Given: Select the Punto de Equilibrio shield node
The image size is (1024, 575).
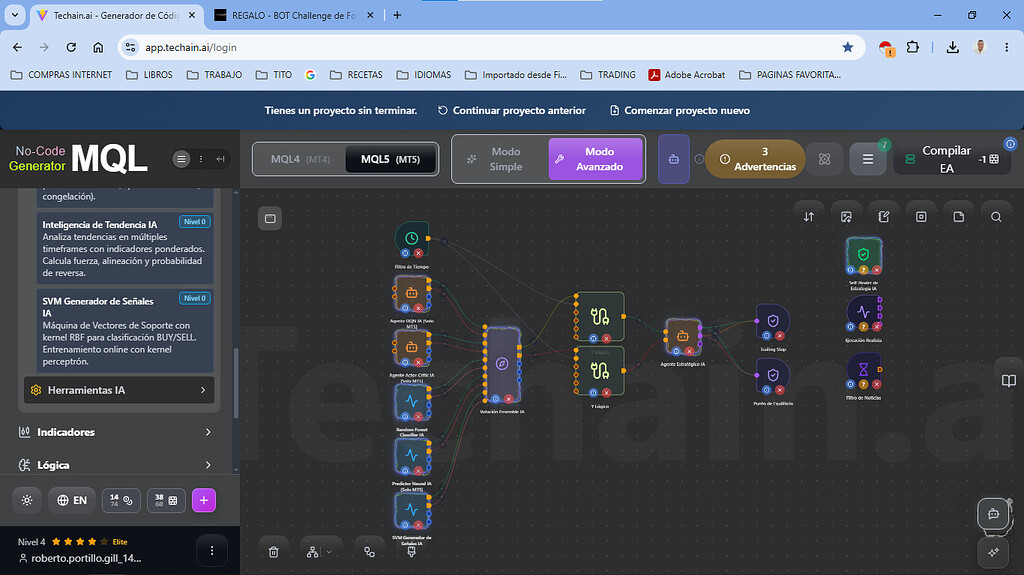Looking at the screenshot, I should (x=773, y=374).
